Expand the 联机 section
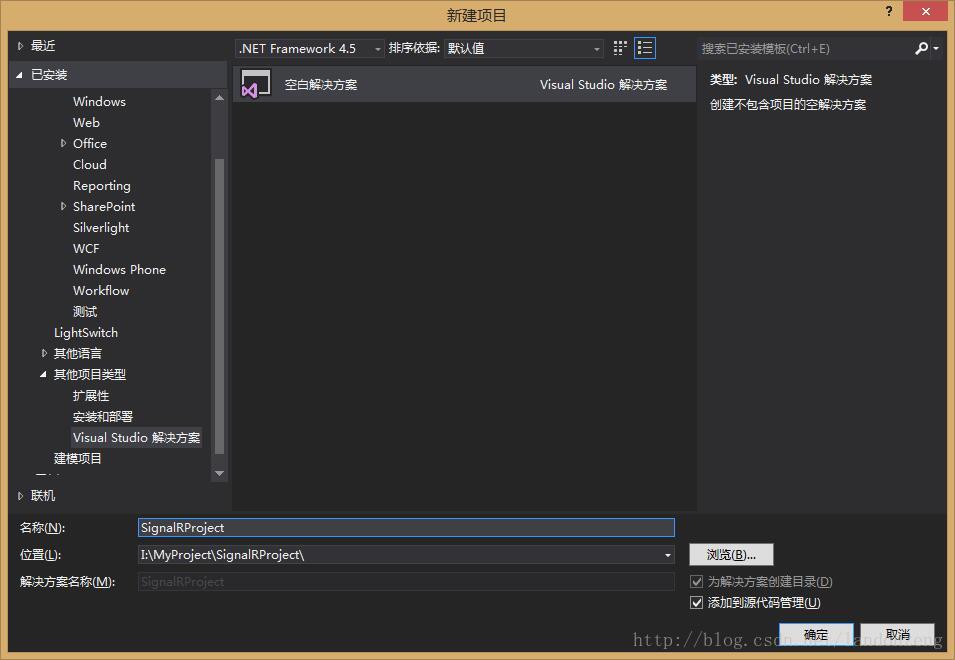Image resolution: width=955 pixels, height=660 pixels. click(x=21, y=496)
